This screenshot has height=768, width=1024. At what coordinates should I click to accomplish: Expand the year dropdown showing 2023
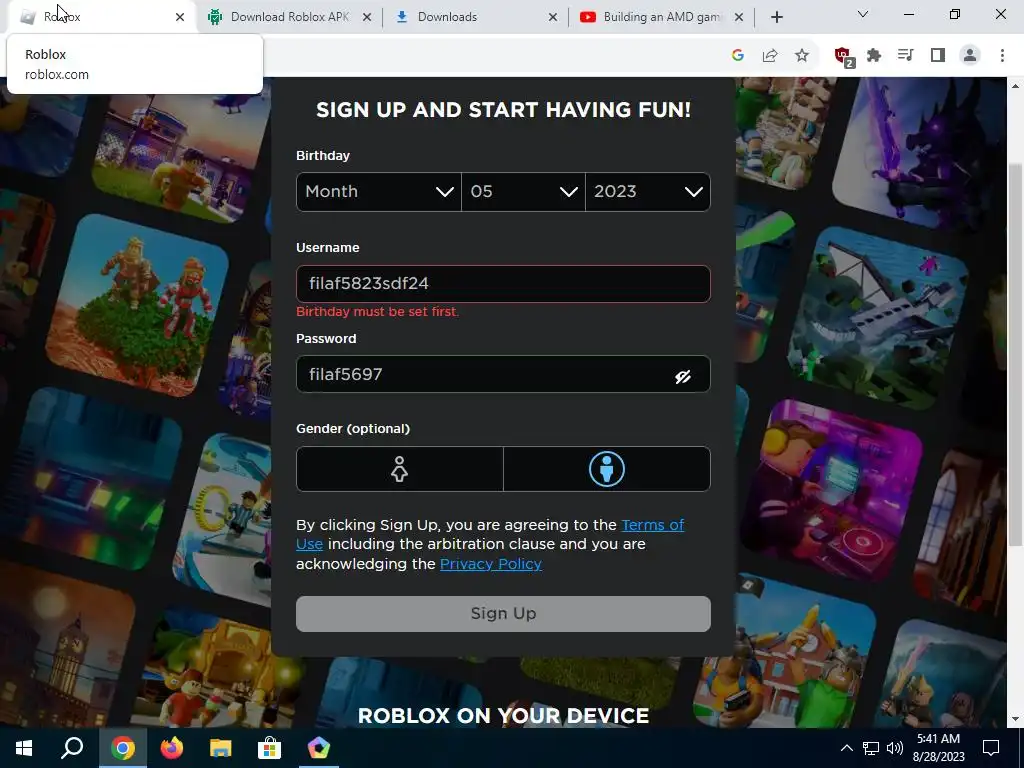648,192
